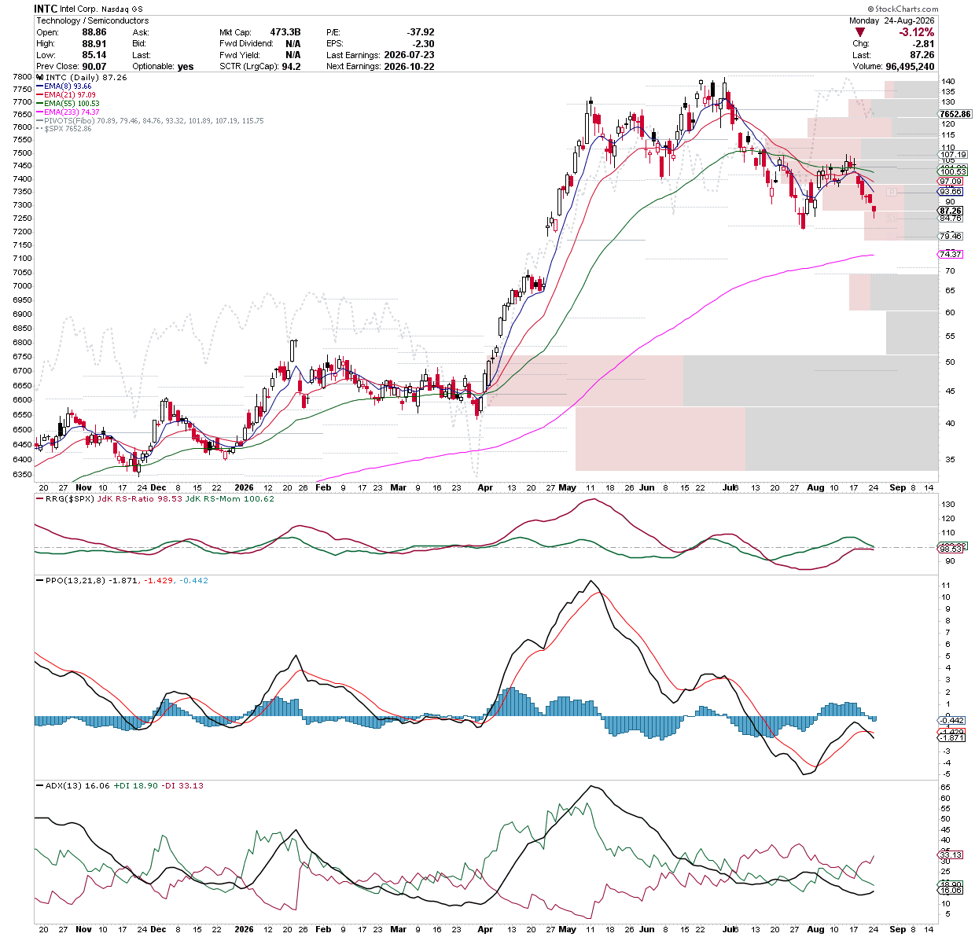Click the EMA(233) 74.37 legend entry
The height and width of the screenshot is (937, 975).
[68, 113]
